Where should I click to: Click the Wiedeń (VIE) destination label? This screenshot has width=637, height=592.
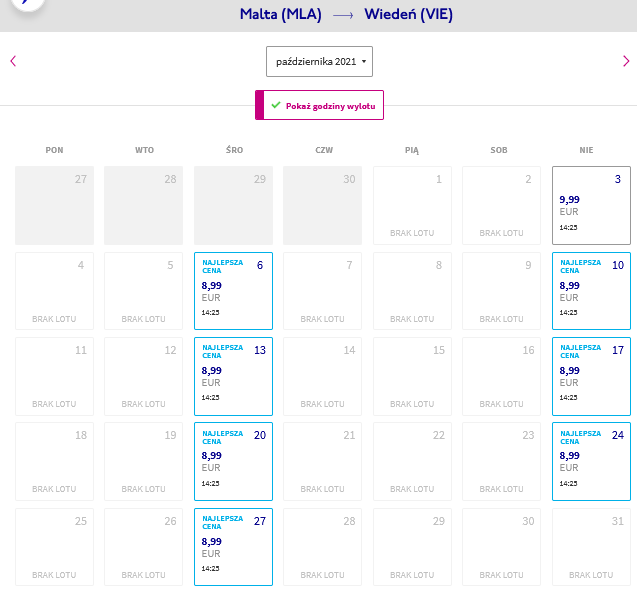pyautogui.click(x=408, y=14)
